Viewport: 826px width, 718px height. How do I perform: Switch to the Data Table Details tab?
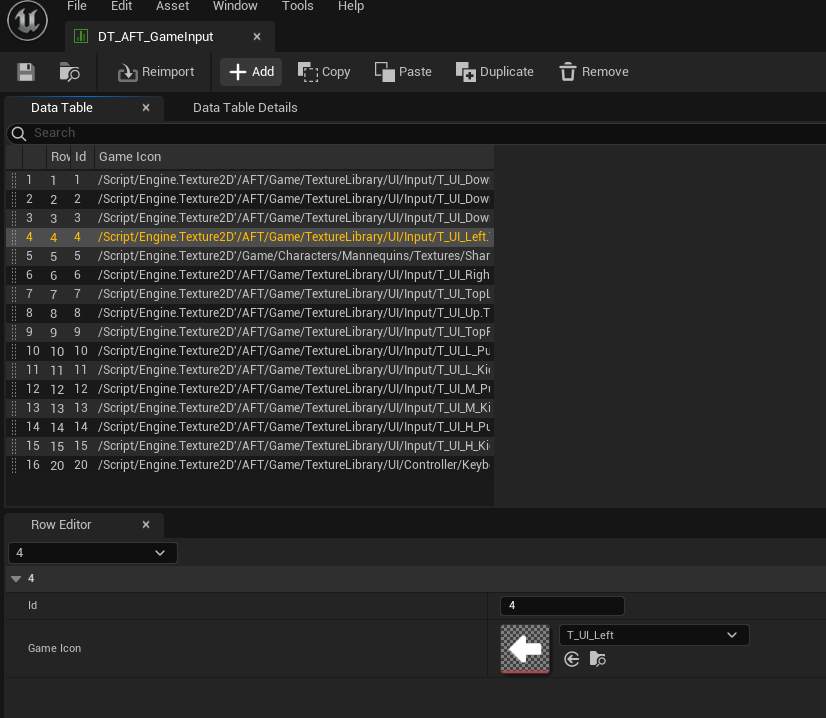244,107
